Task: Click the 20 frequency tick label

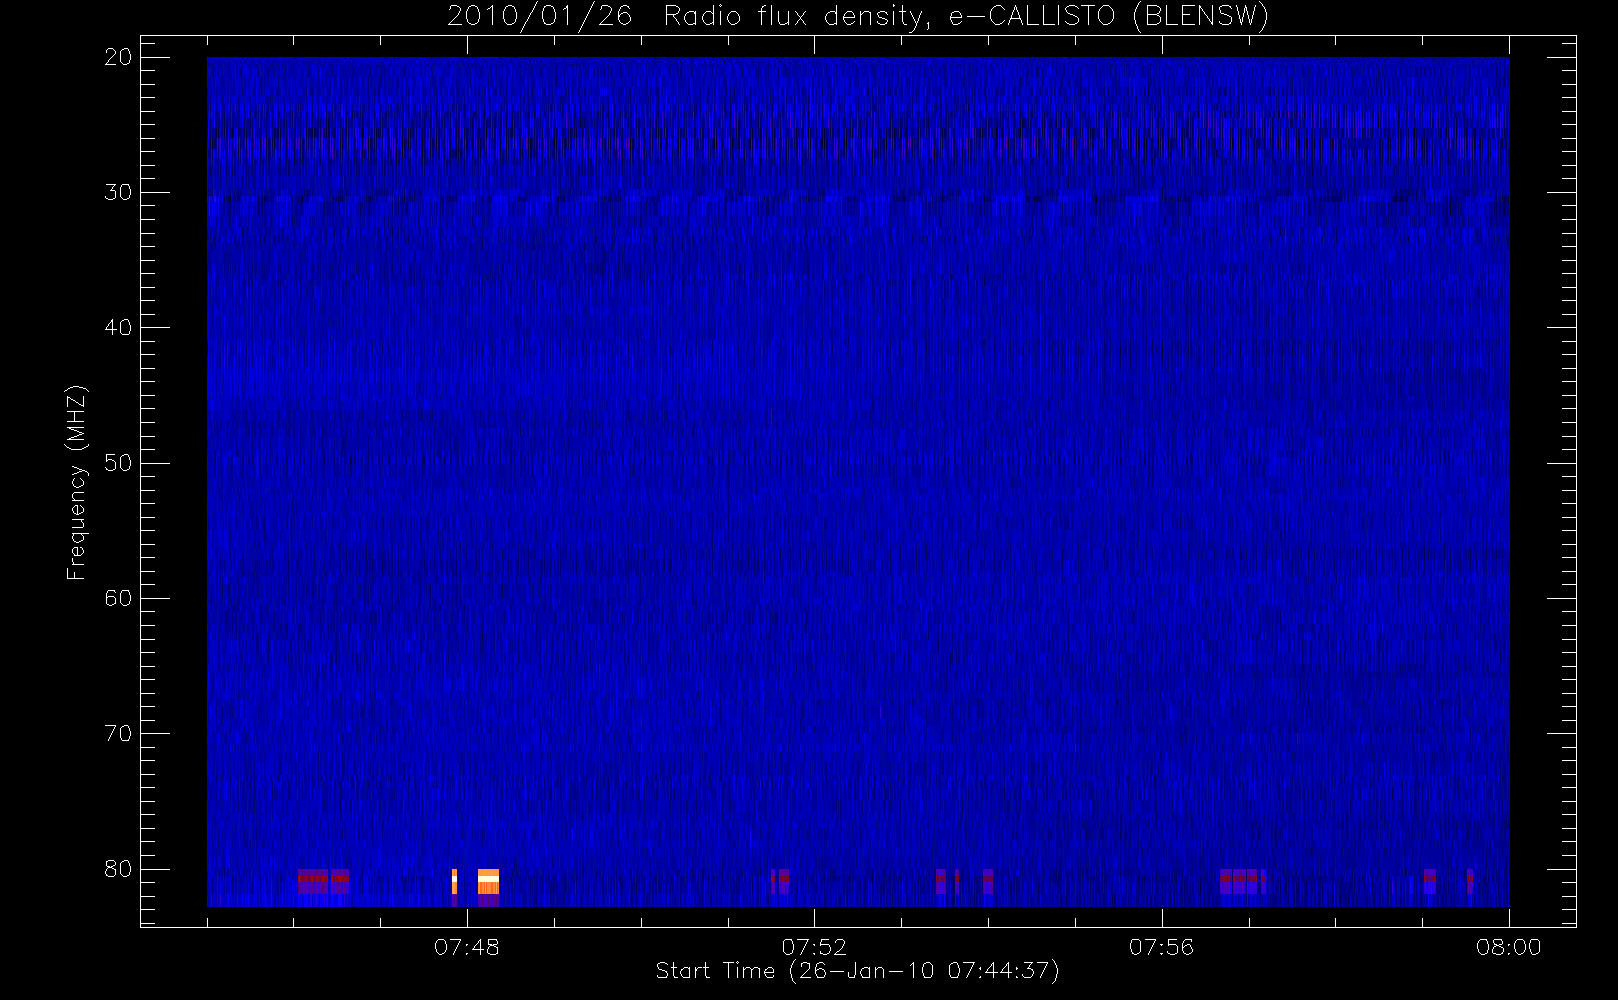Action: pos(118,58)
